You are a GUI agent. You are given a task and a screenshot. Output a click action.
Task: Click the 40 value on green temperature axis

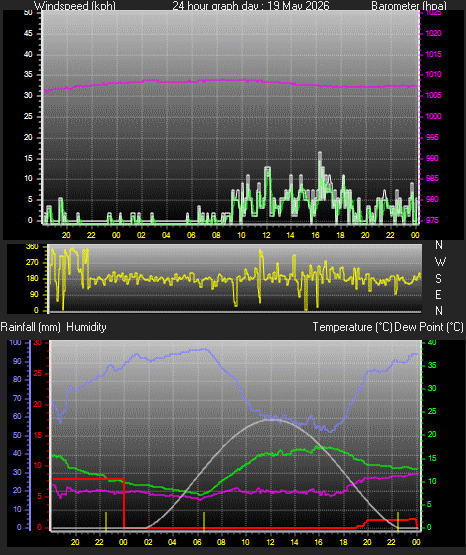coord(432,342)
